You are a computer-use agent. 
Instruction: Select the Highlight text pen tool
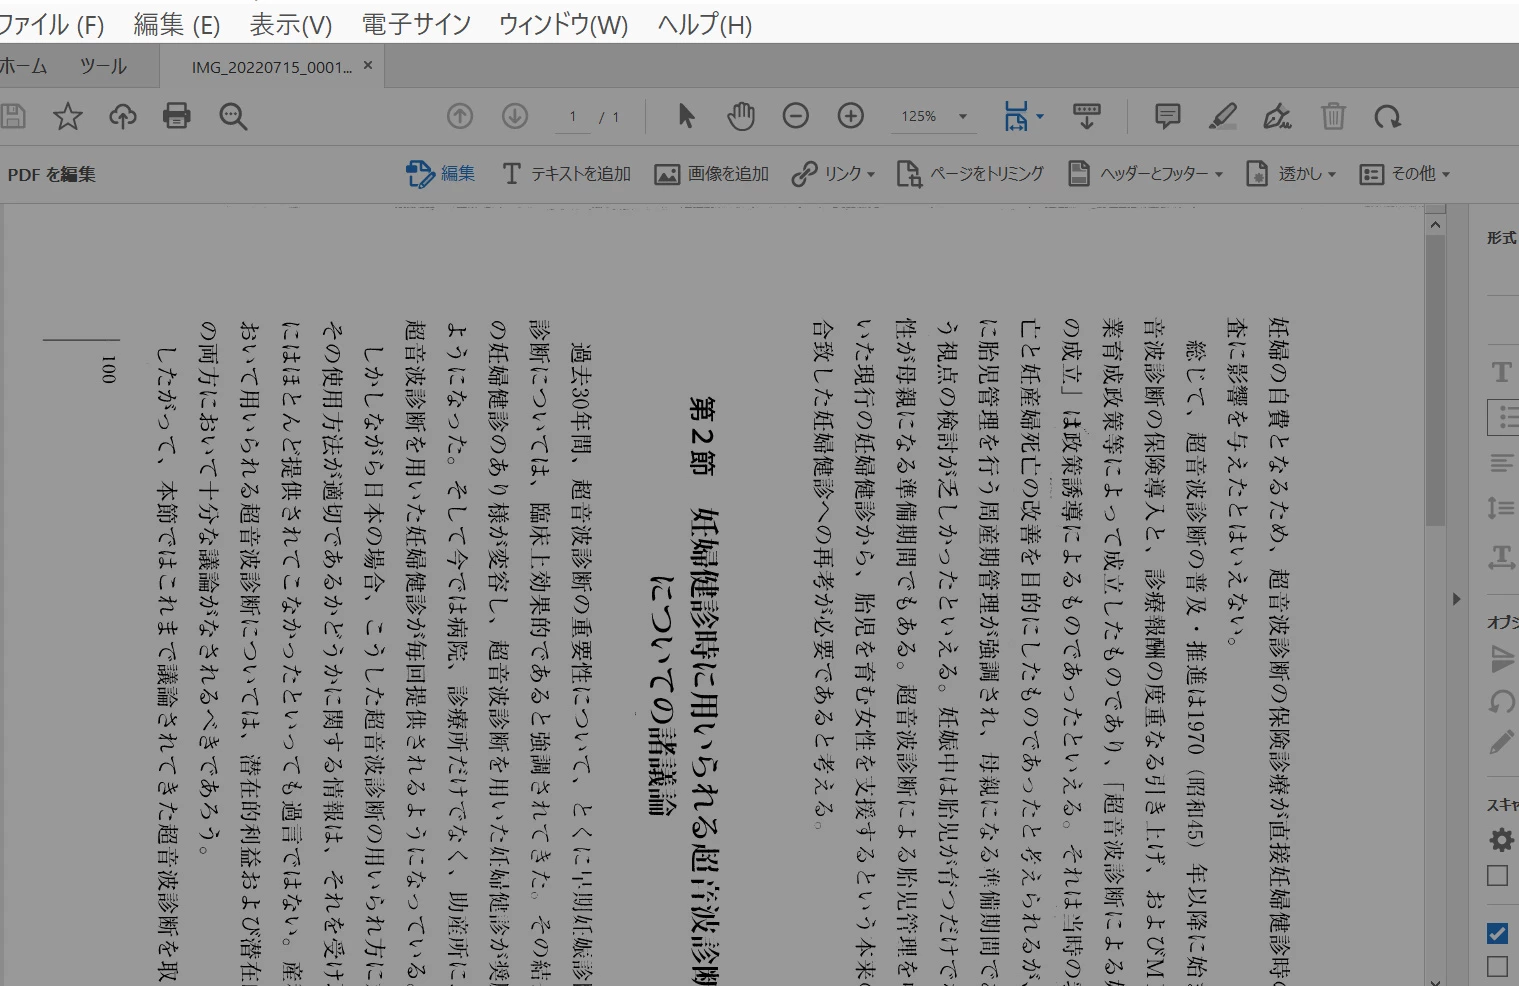[x=1222, y=116]
